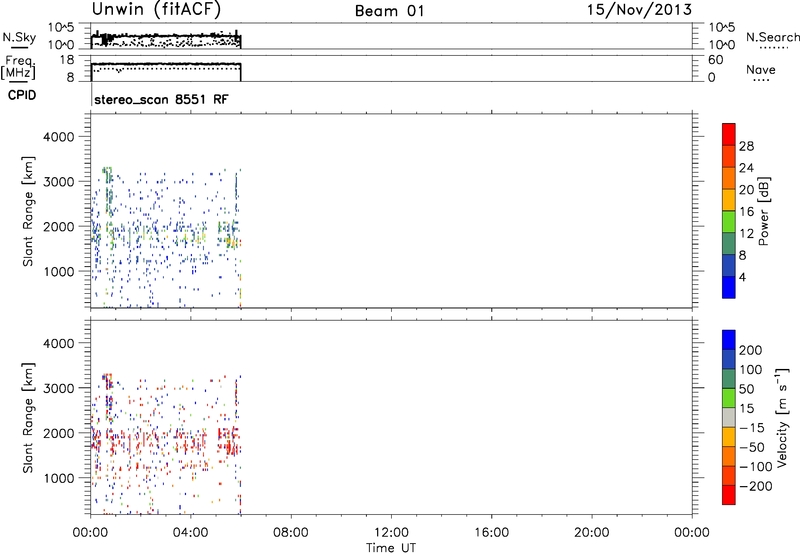The image size is (800, 554).
Task: Click the green echo cluster near 3000 km in the power panel
Action: (x=108, y=190)
